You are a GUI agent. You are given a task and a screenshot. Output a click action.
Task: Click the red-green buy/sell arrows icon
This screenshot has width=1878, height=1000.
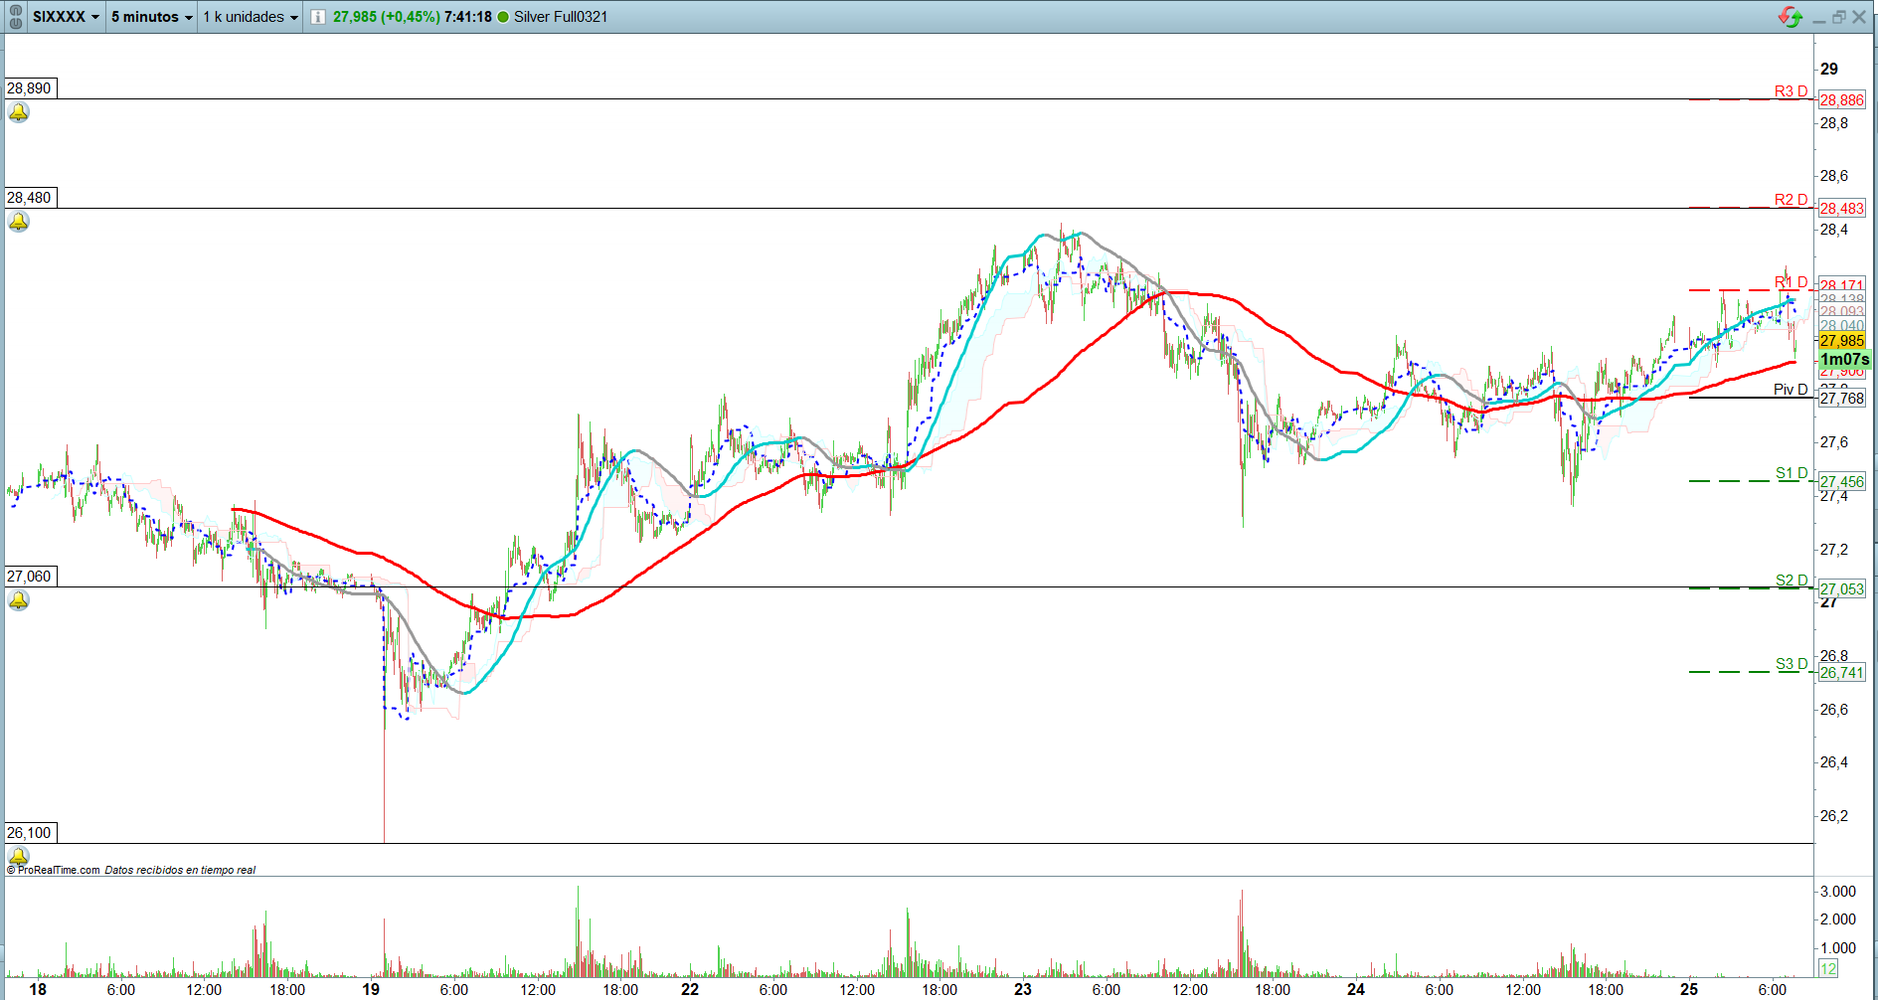(x=1789, y=17)
